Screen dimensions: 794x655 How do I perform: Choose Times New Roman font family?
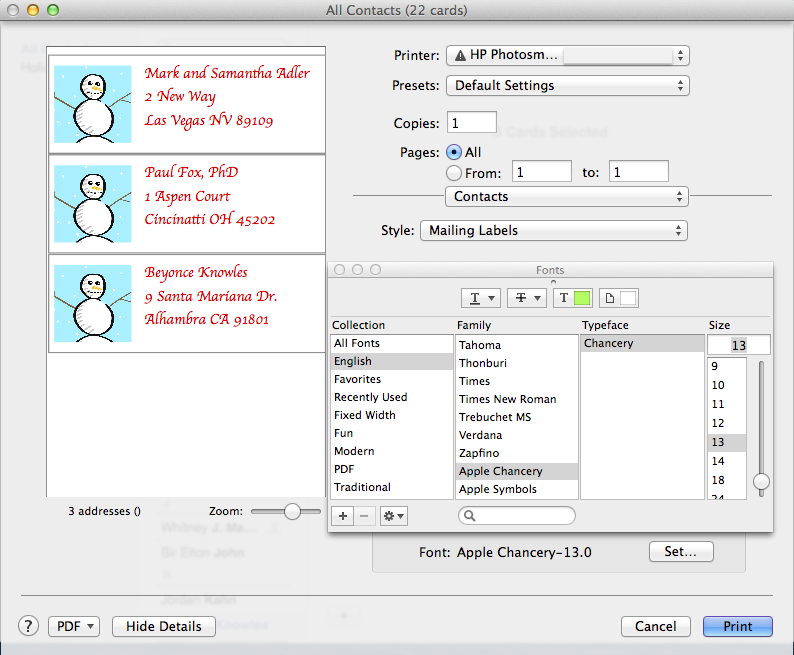pyautogui.click(x=507, y=399)
